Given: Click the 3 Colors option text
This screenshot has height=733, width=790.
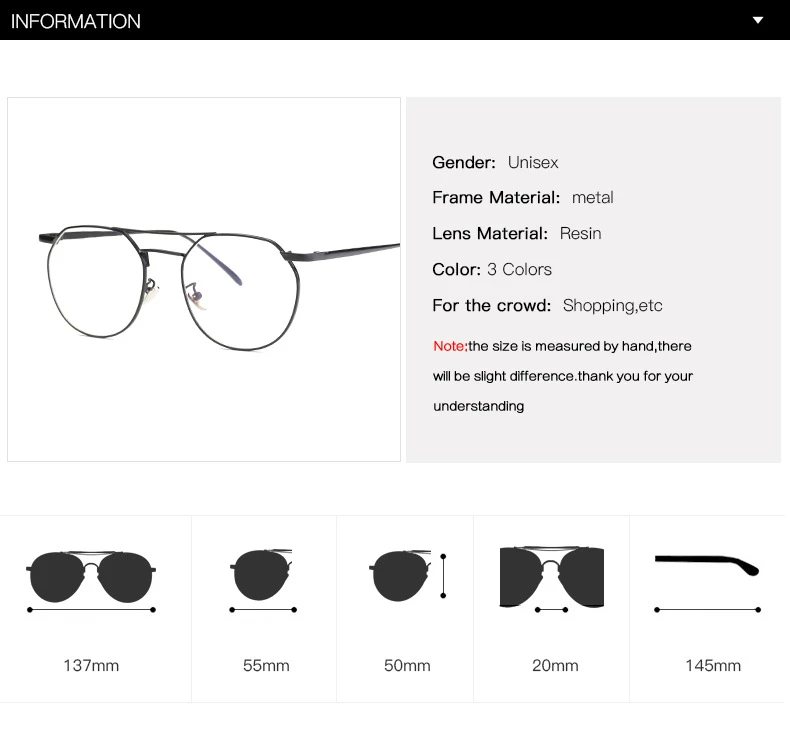Looking at the screenshot, I should pos(519,270).
